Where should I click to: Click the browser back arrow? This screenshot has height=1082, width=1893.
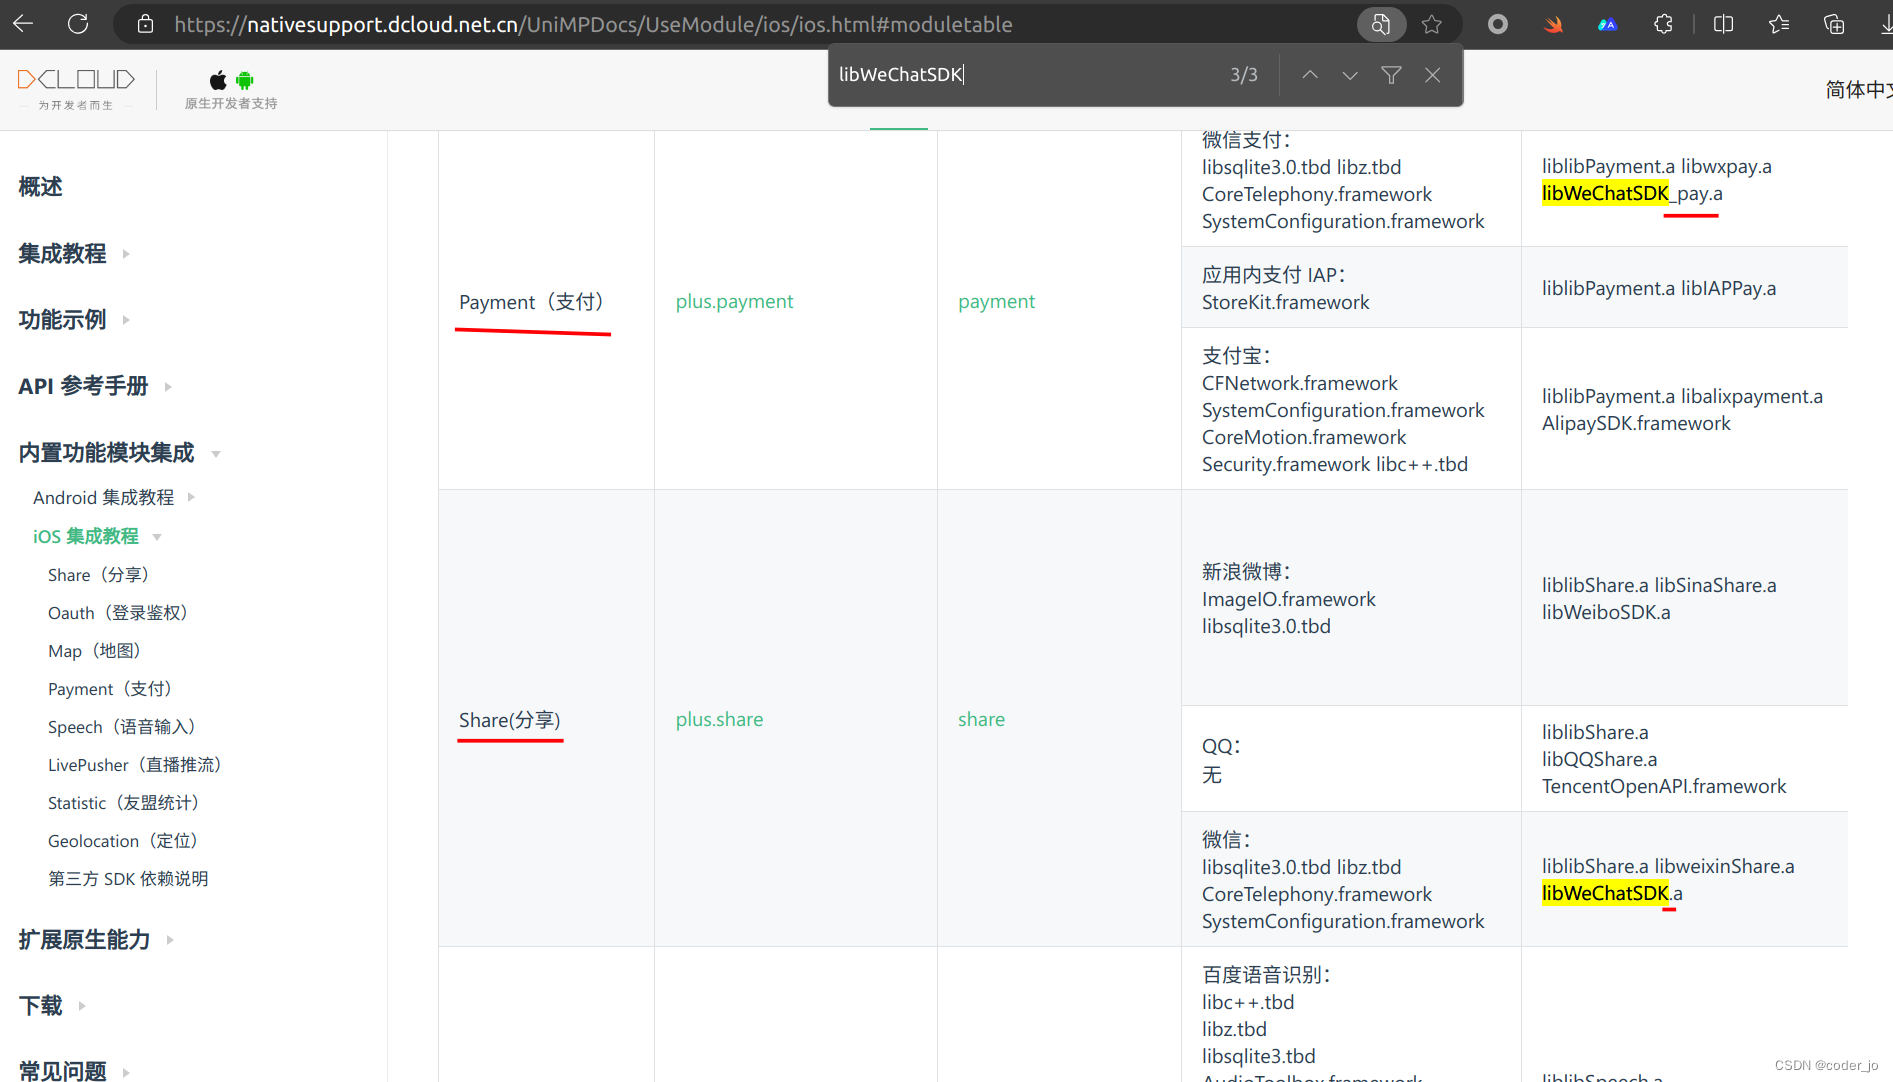(x=23, y=24)
